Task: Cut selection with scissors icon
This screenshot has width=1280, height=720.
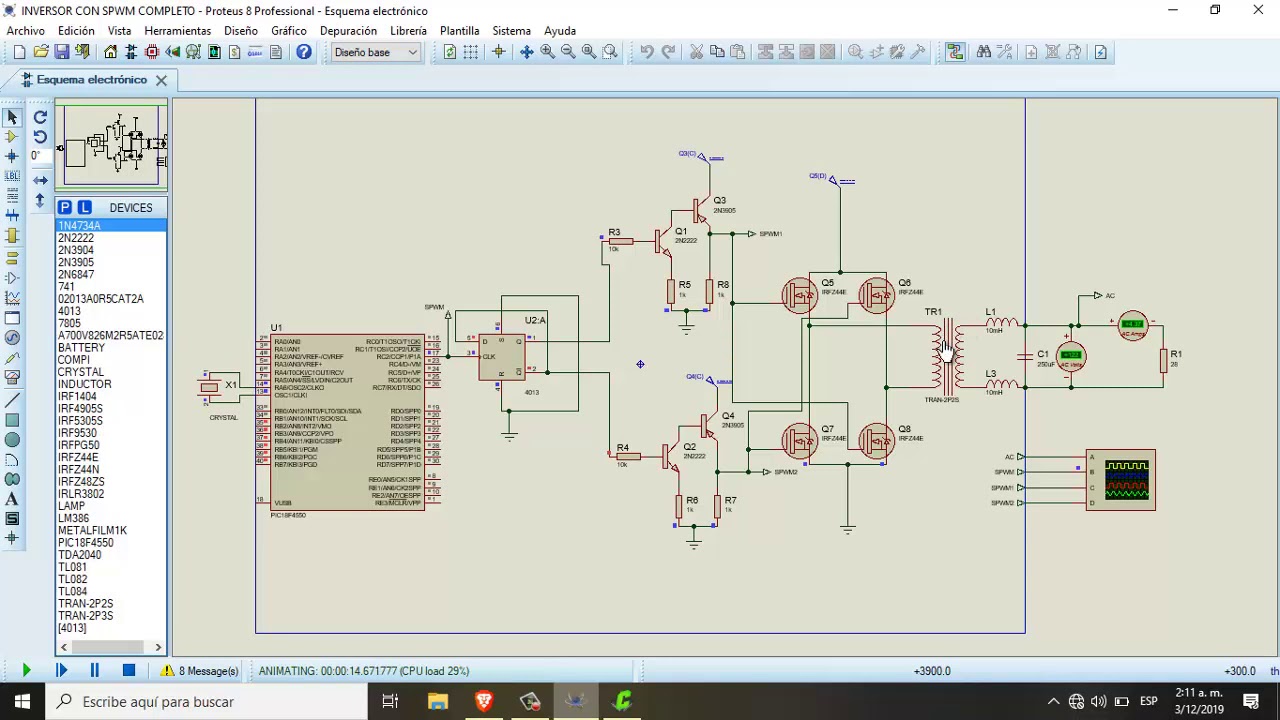Action: point(696,52)
